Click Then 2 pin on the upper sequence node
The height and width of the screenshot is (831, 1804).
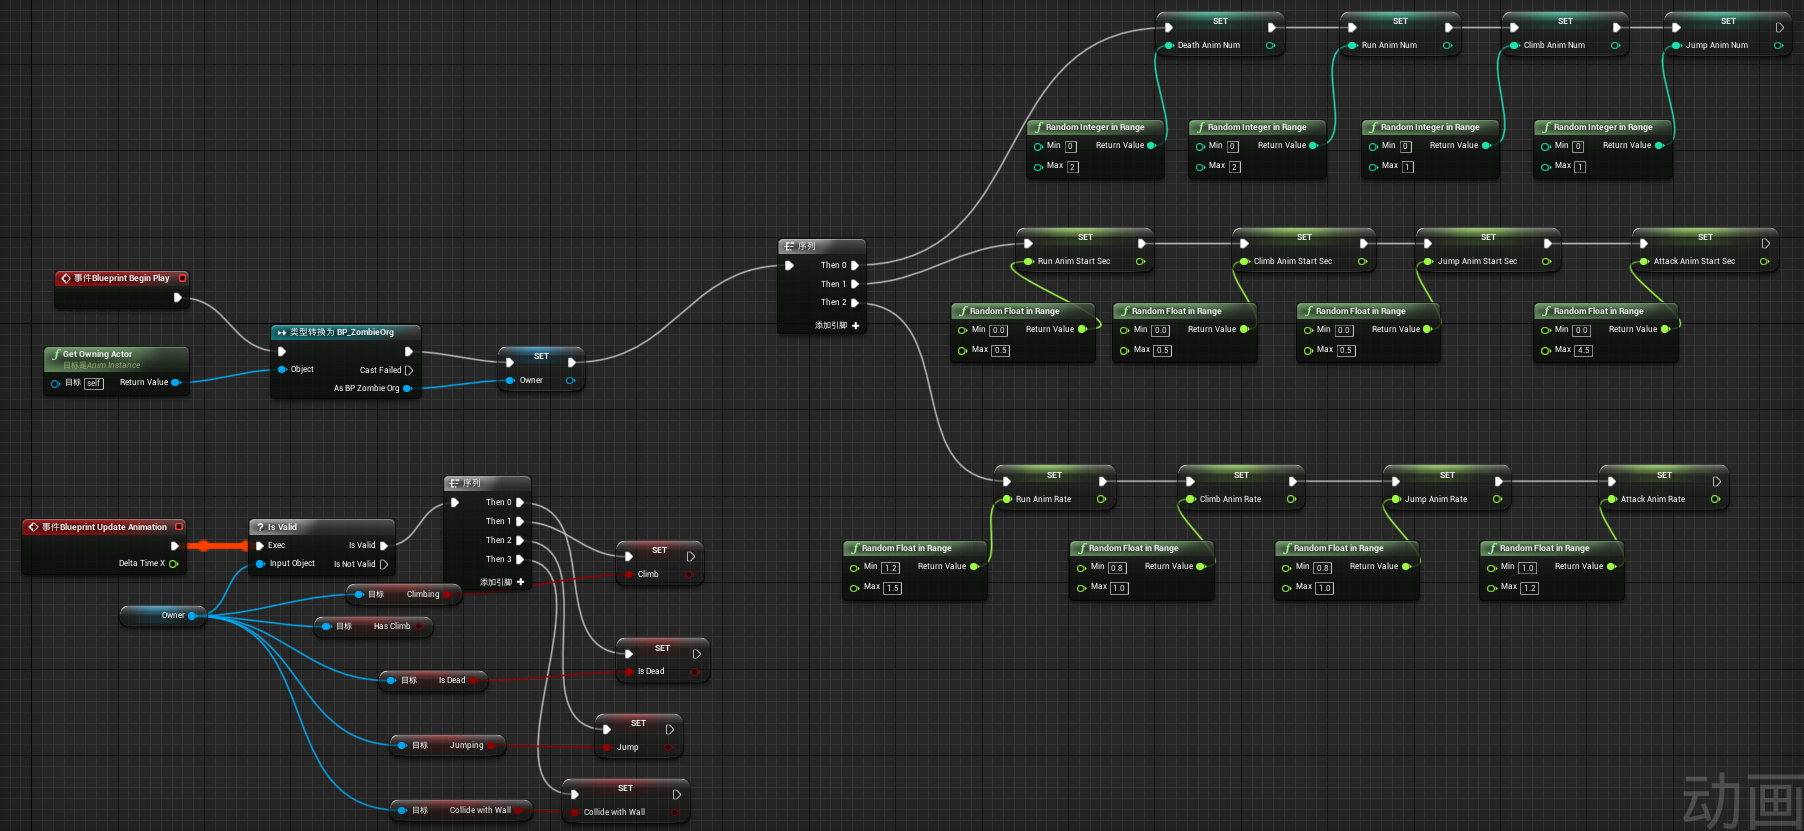pyautogui.click(x=855, y=302)
